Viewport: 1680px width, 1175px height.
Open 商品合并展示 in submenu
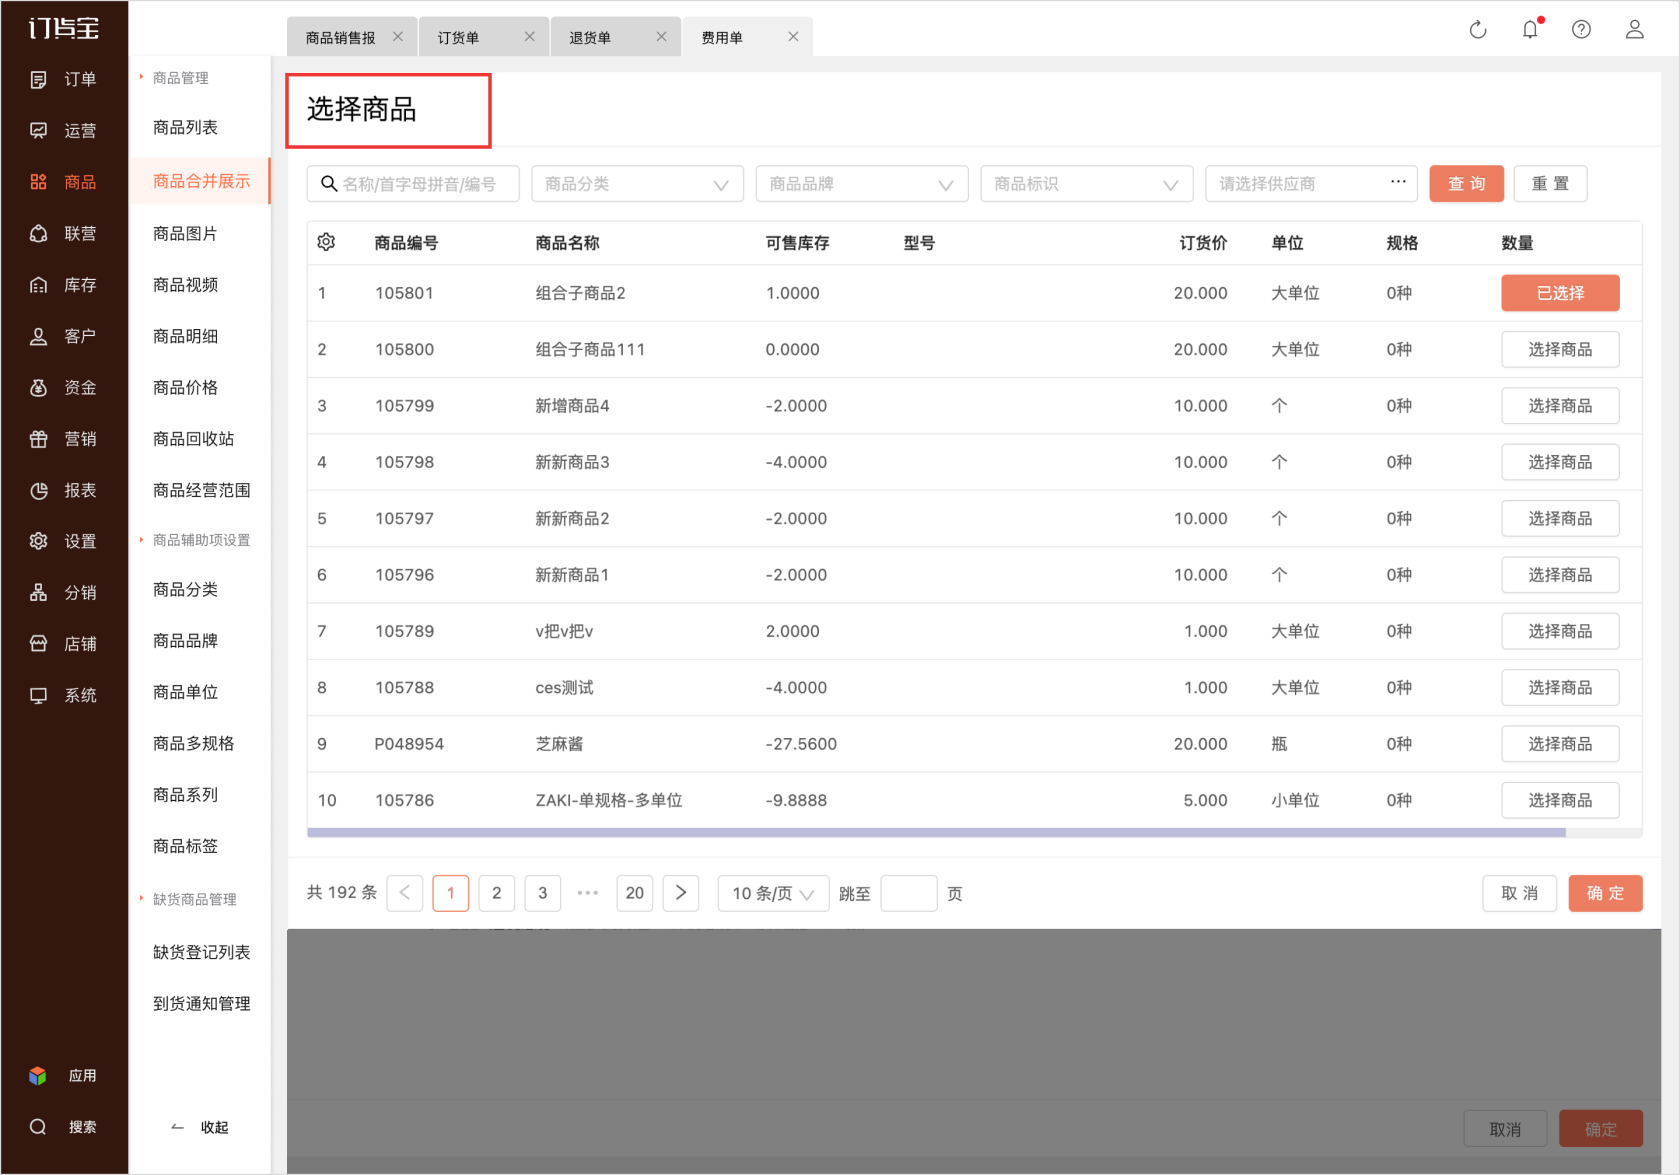point(200,181)
